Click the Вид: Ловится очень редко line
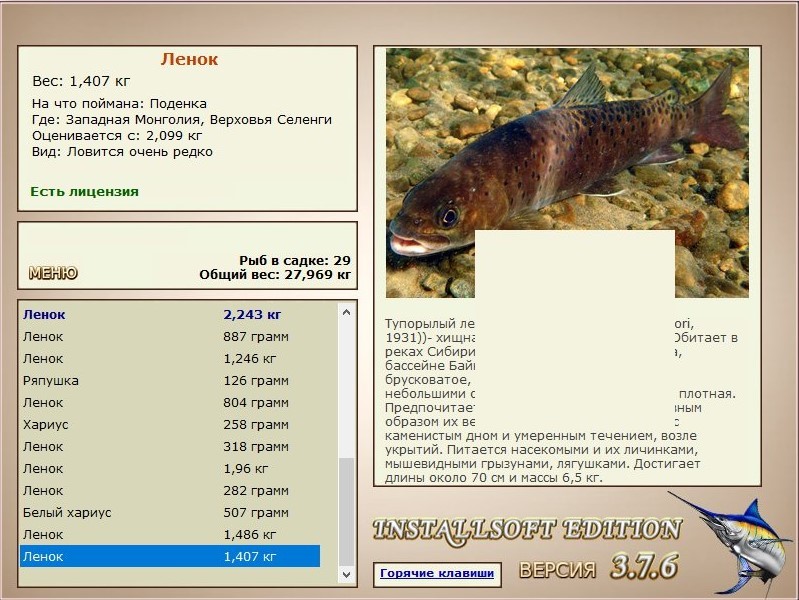The image size is (799, 600). tap(122, 152)
